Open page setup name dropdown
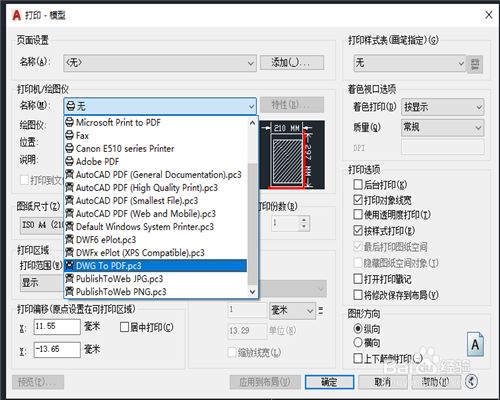500x400 pixels. point(160,63)
